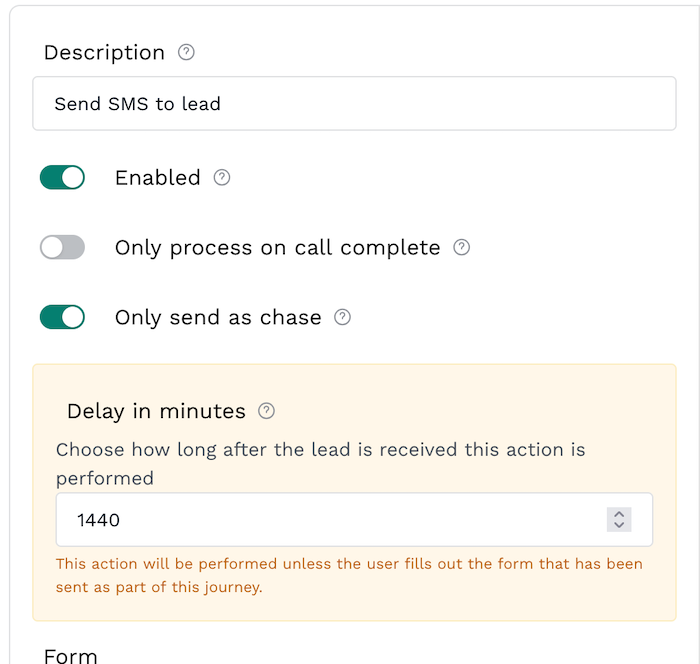The width and height of the screenshot is (700, 664).
Task: Show help for Only process on call complete
Action: click(x=462, y=248)
